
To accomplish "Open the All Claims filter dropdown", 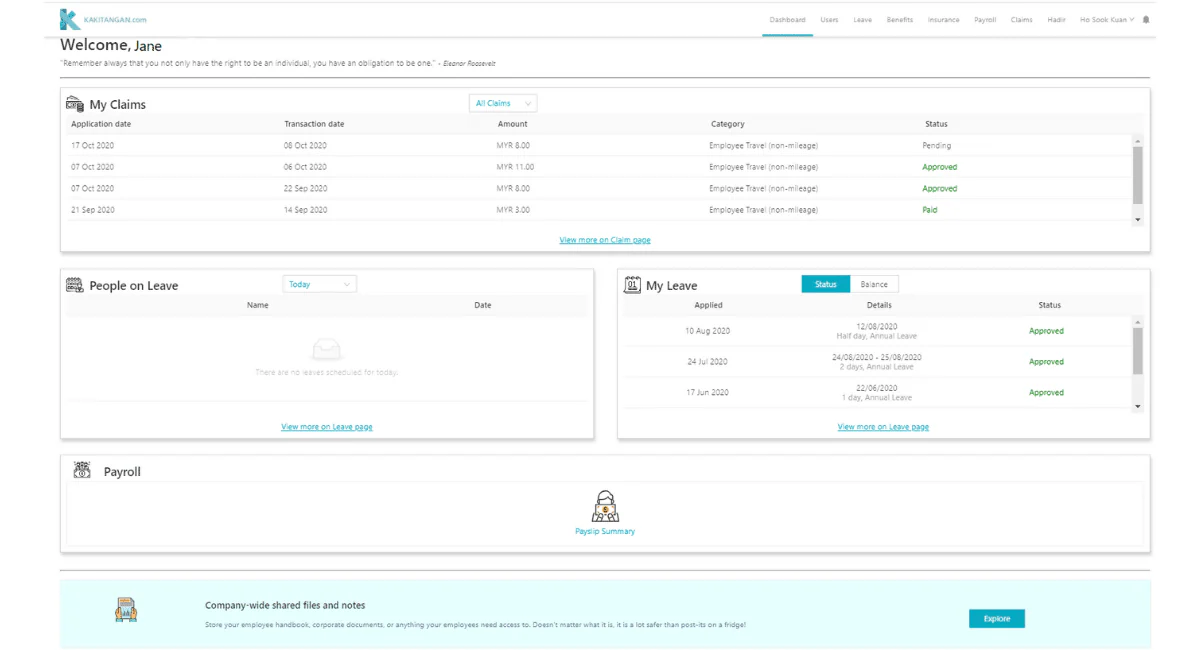I will pyautogui.click(x=503, y=103).
